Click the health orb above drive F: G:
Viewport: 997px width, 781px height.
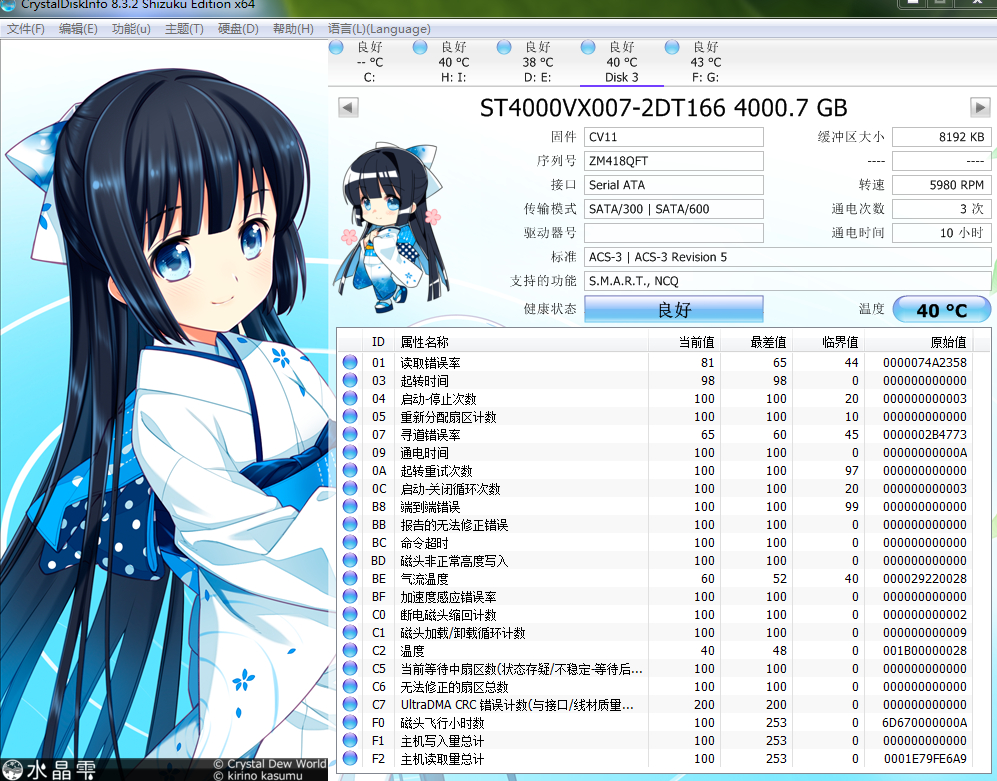672,47
